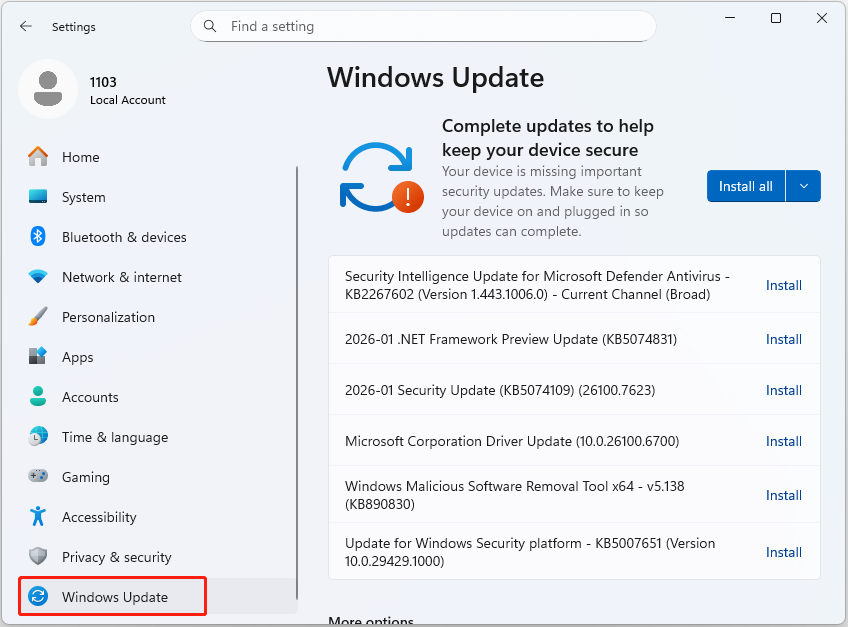Install the Microsoft Defender Security Intelligence Update

(x=783, y=285)
